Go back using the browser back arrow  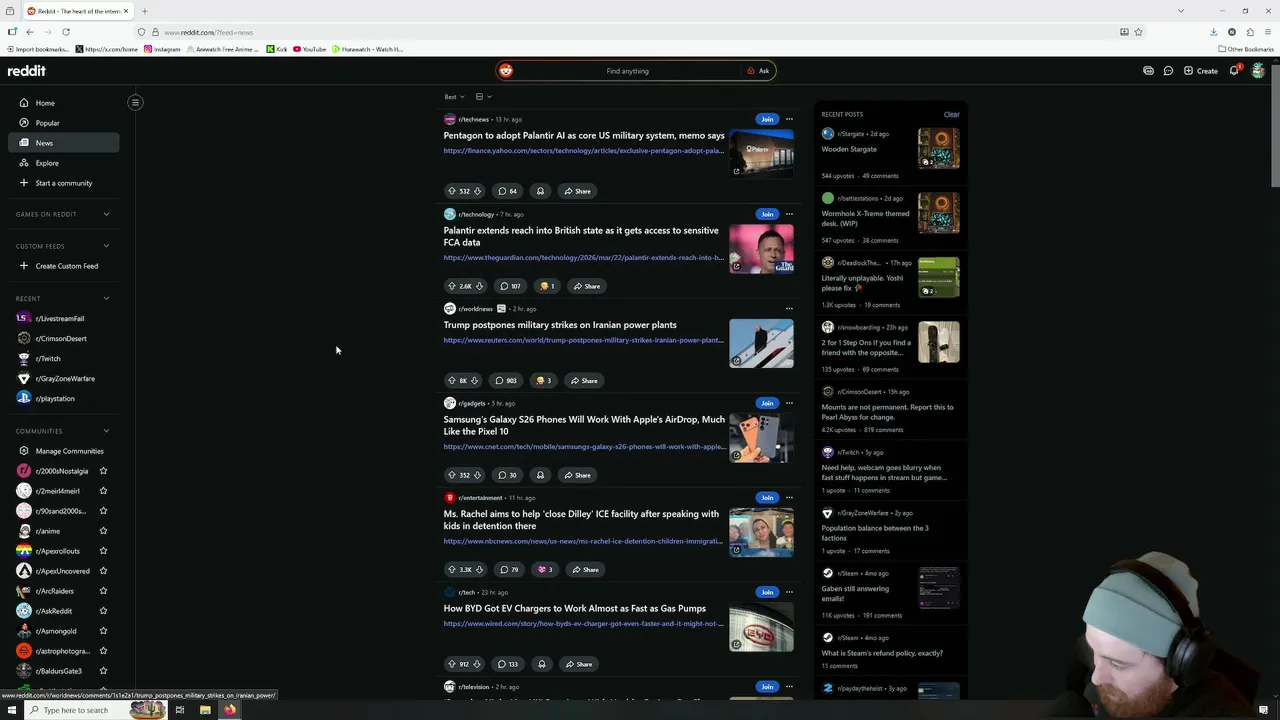[30, 32]
